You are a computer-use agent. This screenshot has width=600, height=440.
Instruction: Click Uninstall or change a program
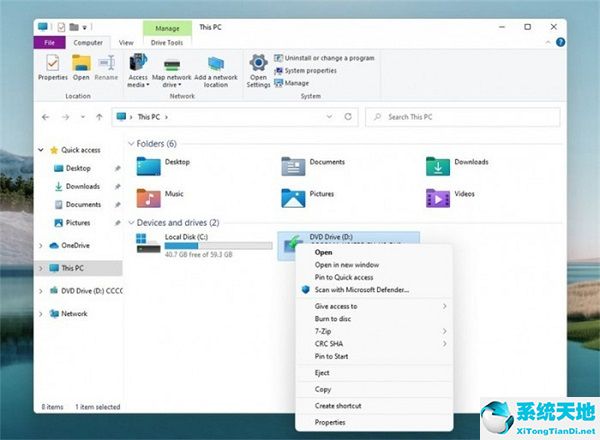coord(324,58)
